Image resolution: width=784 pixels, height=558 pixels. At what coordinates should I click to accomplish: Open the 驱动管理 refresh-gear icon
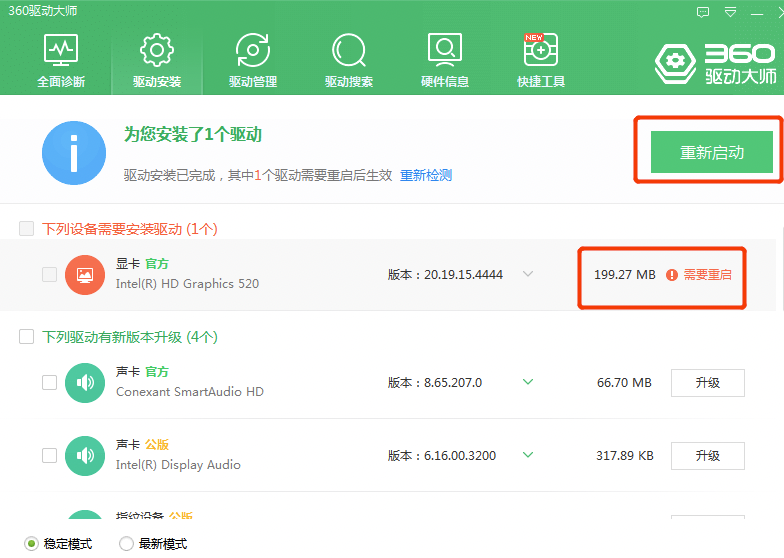pos(253,50)
